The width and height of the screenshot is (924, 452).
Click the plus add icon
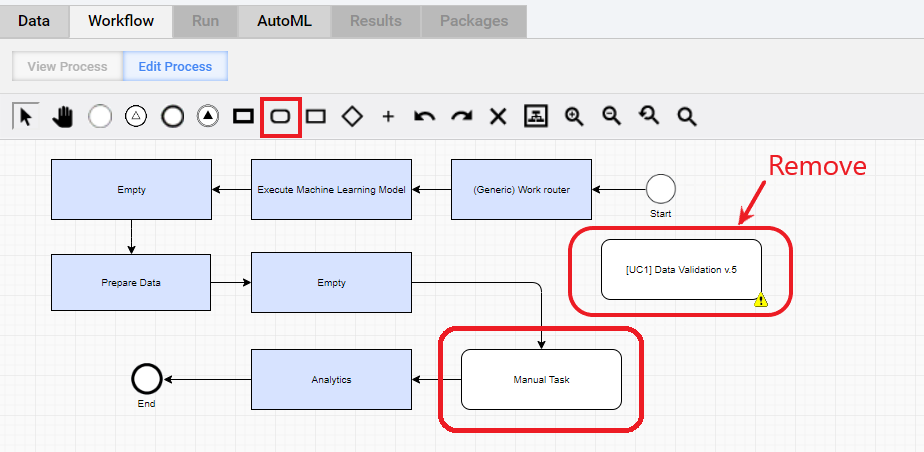tap(388, 117)
